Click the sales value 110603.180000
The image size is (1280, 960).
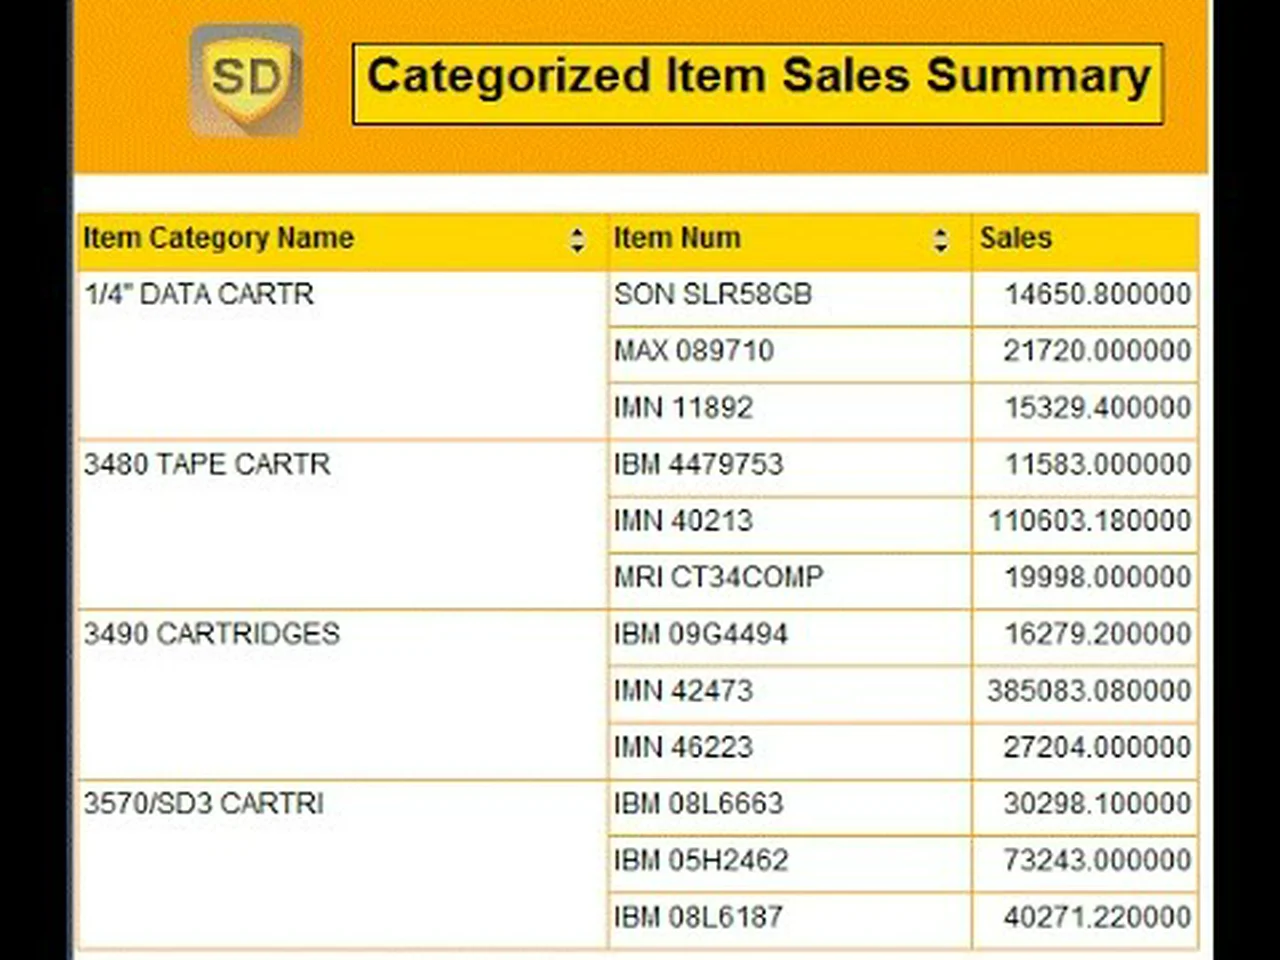(x=1090, y=521)
